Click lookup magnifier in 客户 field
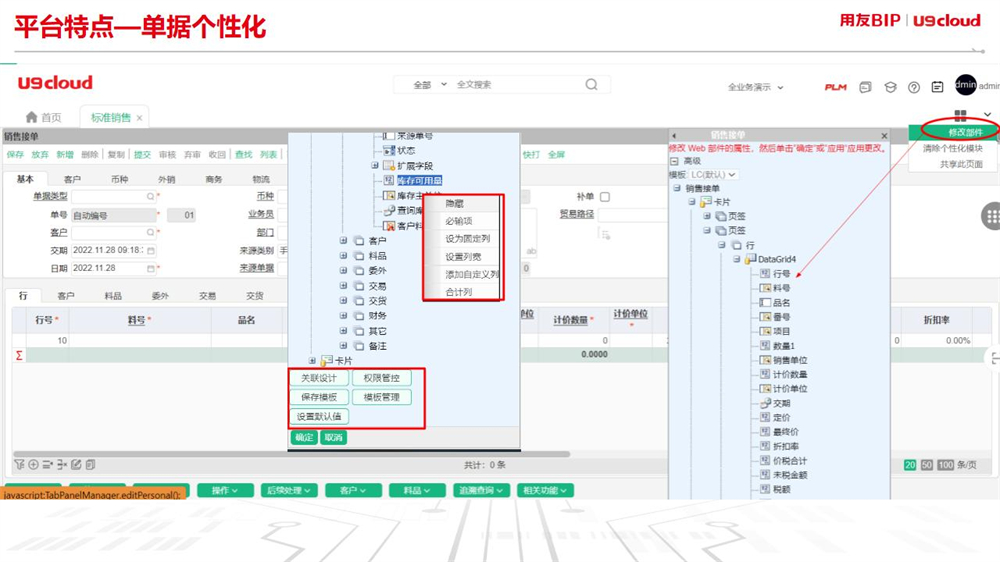 coord(151,232)
